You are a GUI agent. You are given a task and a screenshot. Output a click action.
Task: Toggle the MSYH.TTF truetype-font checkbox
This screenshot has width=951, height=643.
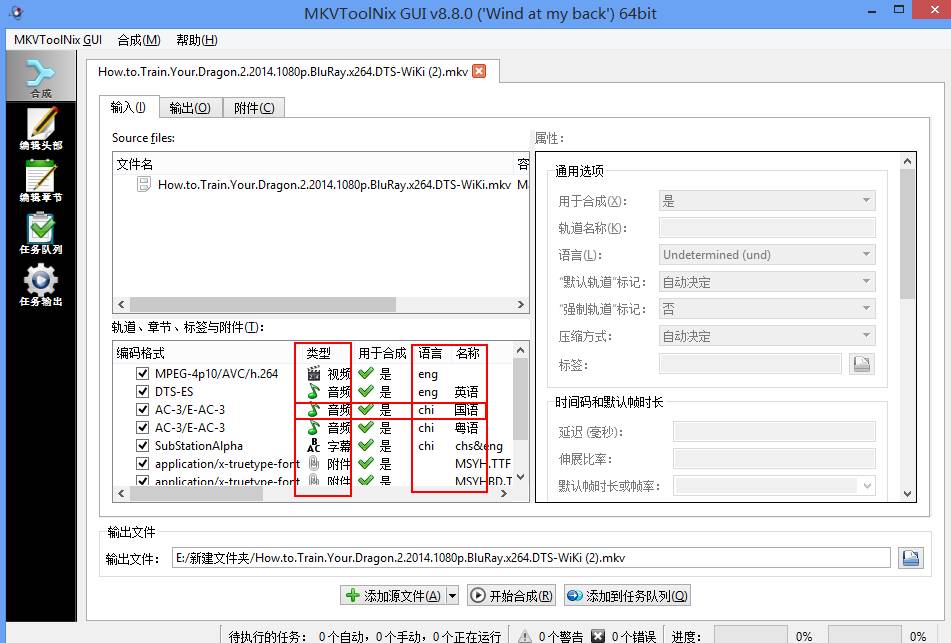pos(143,464)
